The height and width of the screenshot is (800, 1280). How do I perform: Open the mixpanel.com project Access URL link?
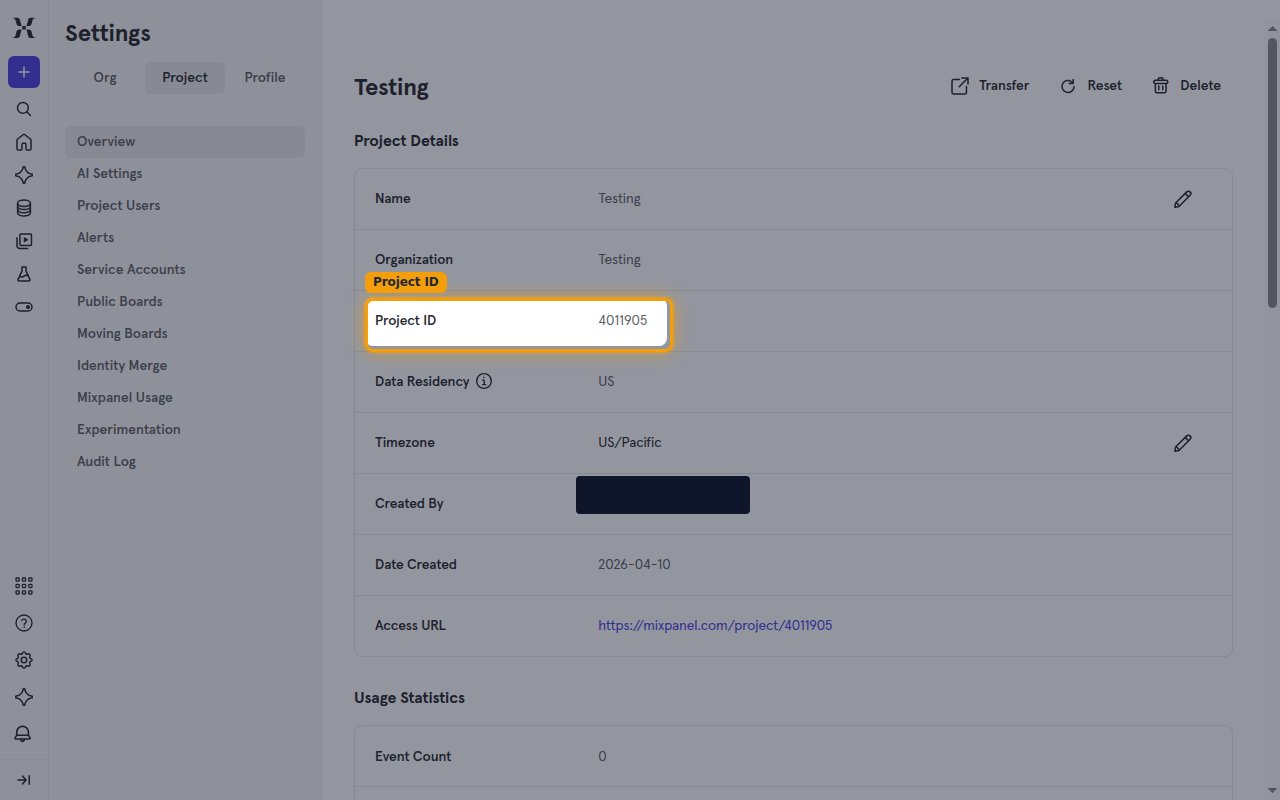[715, 625]
